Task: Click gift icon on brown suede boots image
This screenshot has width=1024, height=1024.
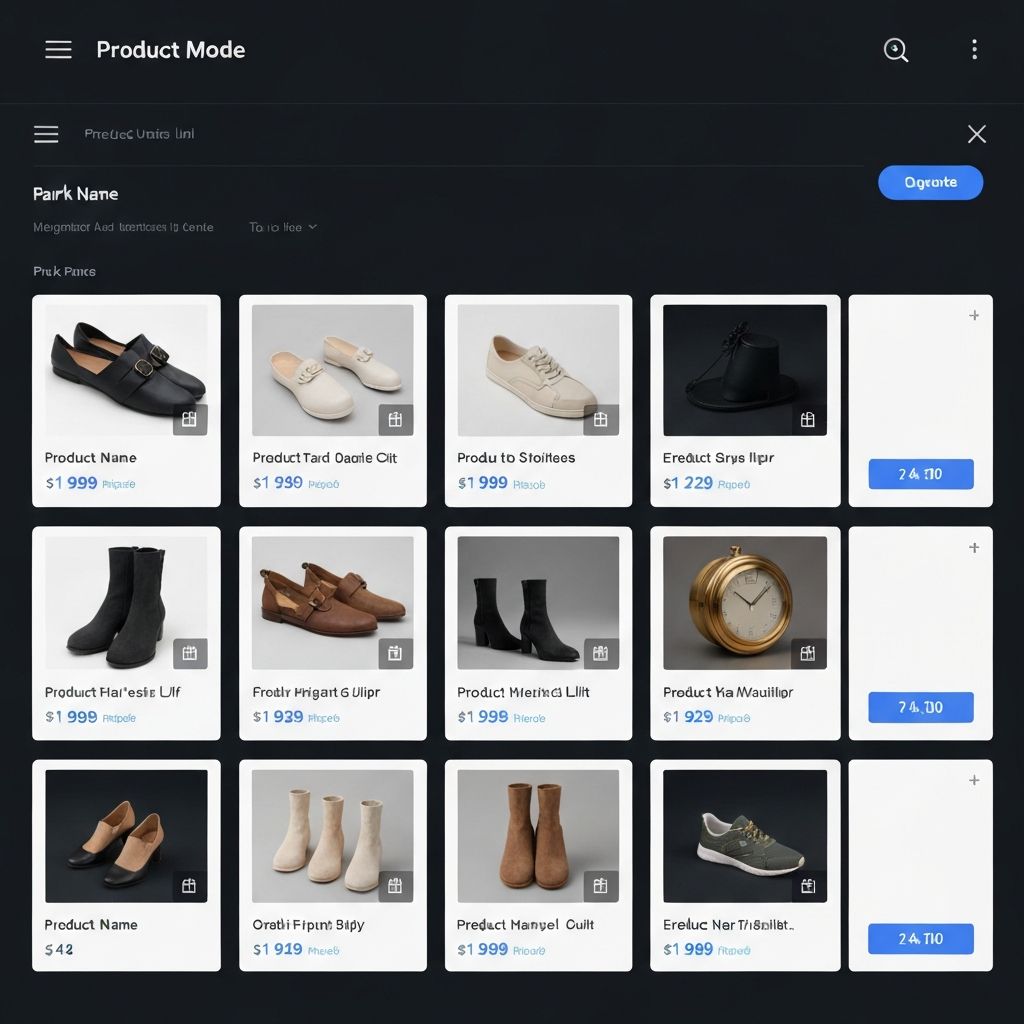Action: [x=601, y=886]
